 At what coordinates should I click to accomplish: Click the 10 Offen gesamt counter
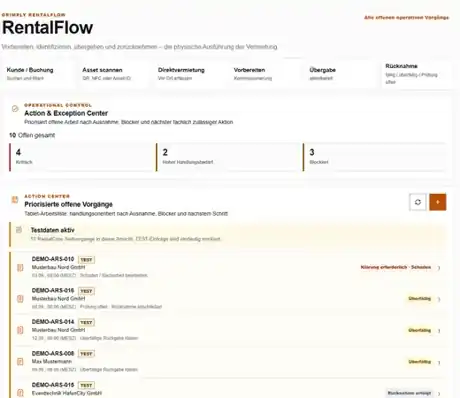pos(32,135)
